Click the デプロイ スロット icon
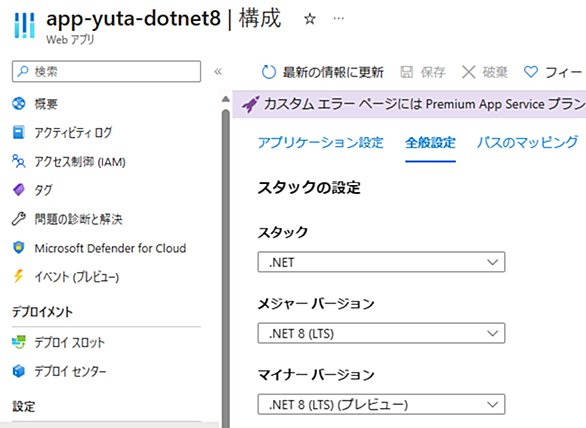Image resolution: width=586 pixels, height=428 pixels. pyautogui.click(x=19, y=342)
